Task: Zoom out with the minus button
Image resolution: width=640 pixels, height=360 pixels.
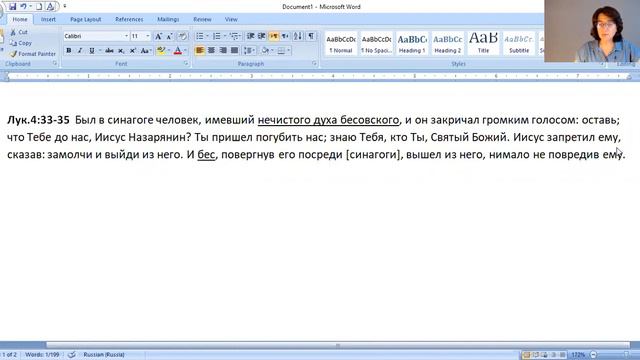Action: click(593, 355)
